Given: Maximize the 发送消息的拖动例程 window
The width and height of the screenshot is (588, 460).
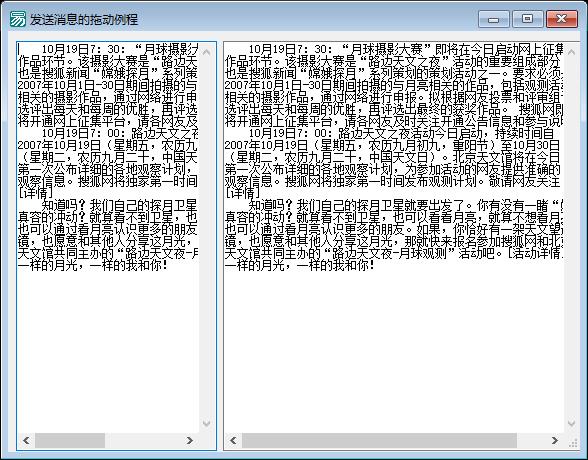Looking at the screenshot, I should (527, 19).
